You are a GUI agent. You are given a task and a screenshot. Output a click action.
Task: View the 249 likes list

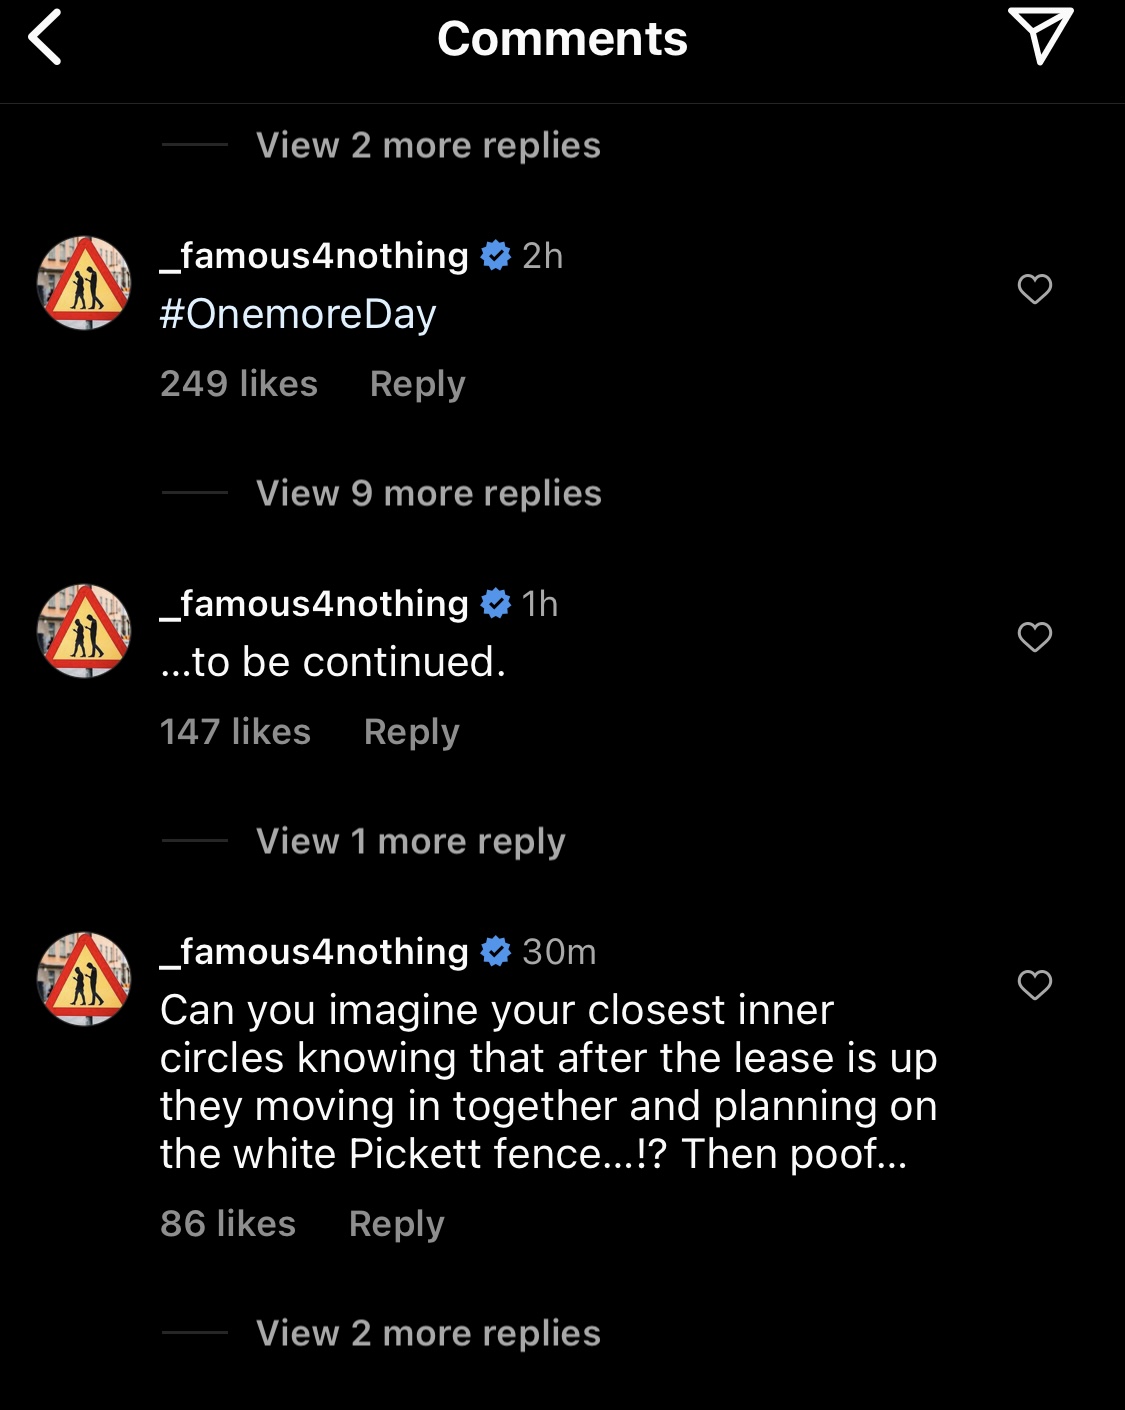pyautogui.click(x=239, y=384)
